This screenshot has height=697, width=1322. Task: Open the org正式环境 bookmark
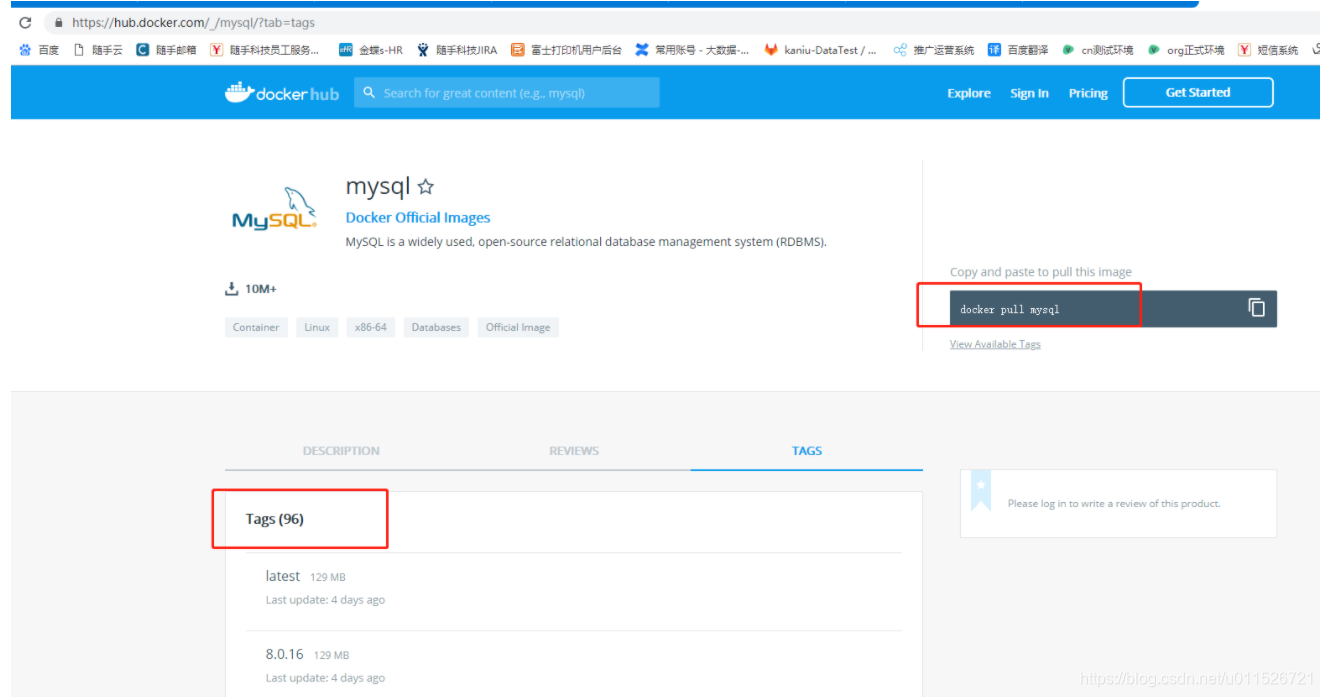(x=1186, y=50)
